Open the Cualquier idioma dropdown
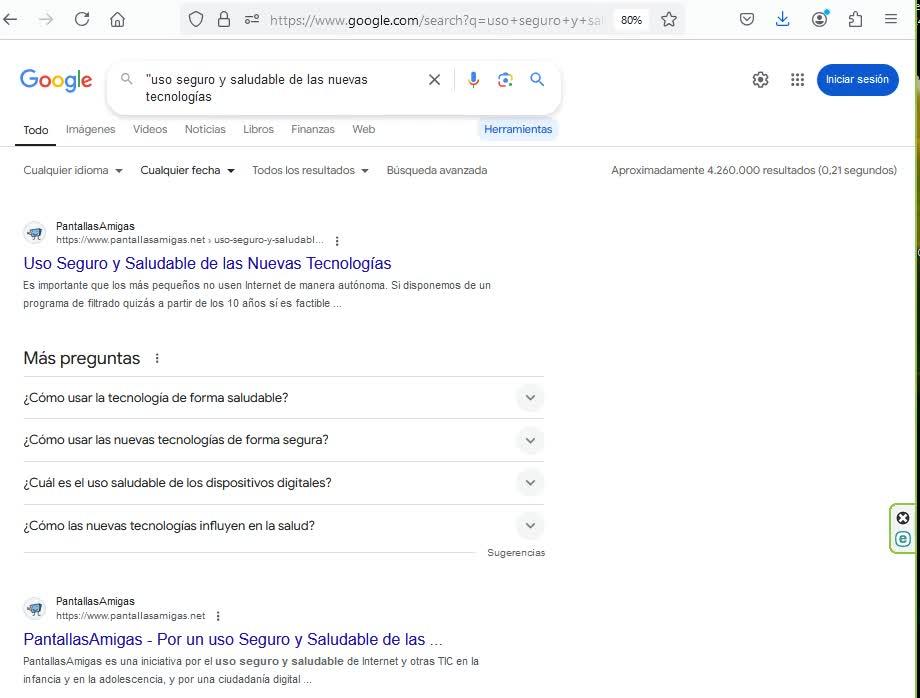This screenshot has height=698, width=920. pos(73,170)
